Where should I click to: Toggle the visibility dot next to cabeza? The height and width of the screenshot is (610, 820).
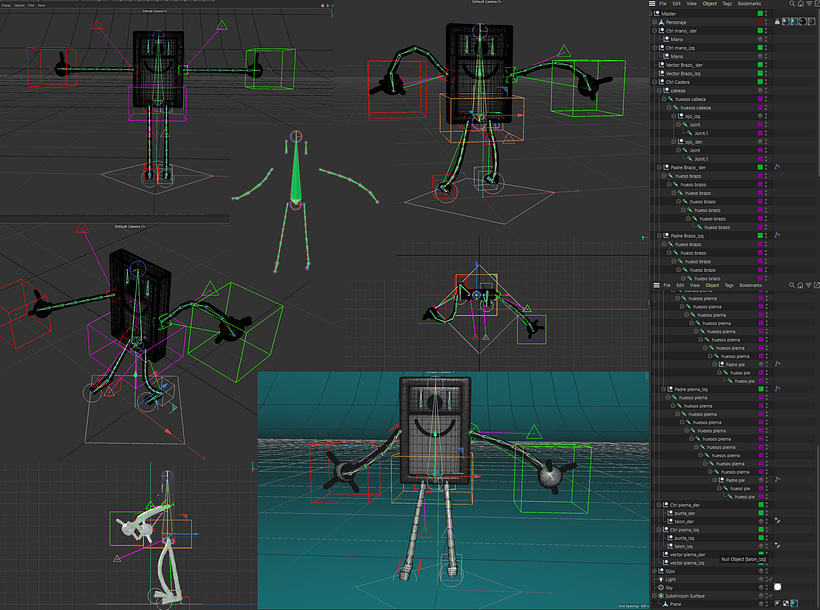pos(760,90)
